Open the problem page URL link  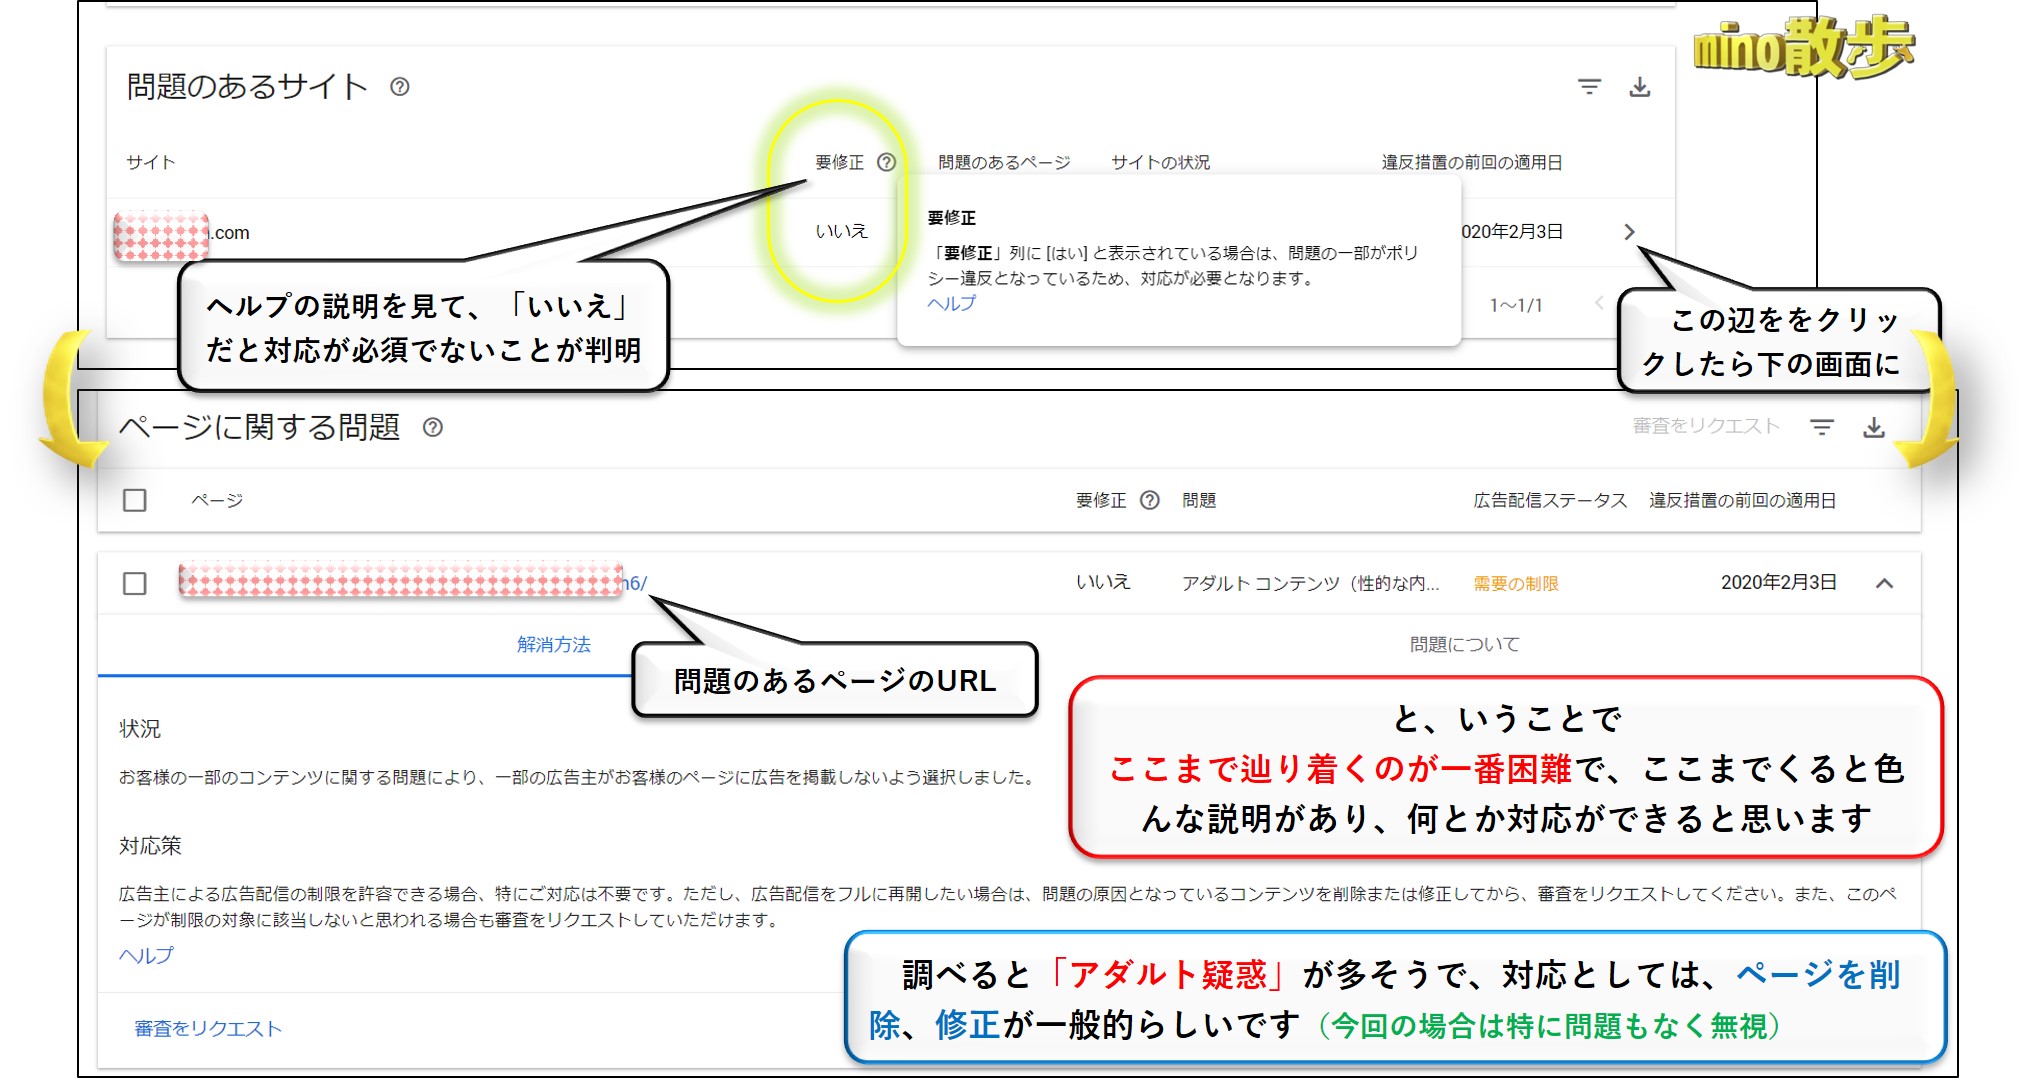[x=635, y=583]
